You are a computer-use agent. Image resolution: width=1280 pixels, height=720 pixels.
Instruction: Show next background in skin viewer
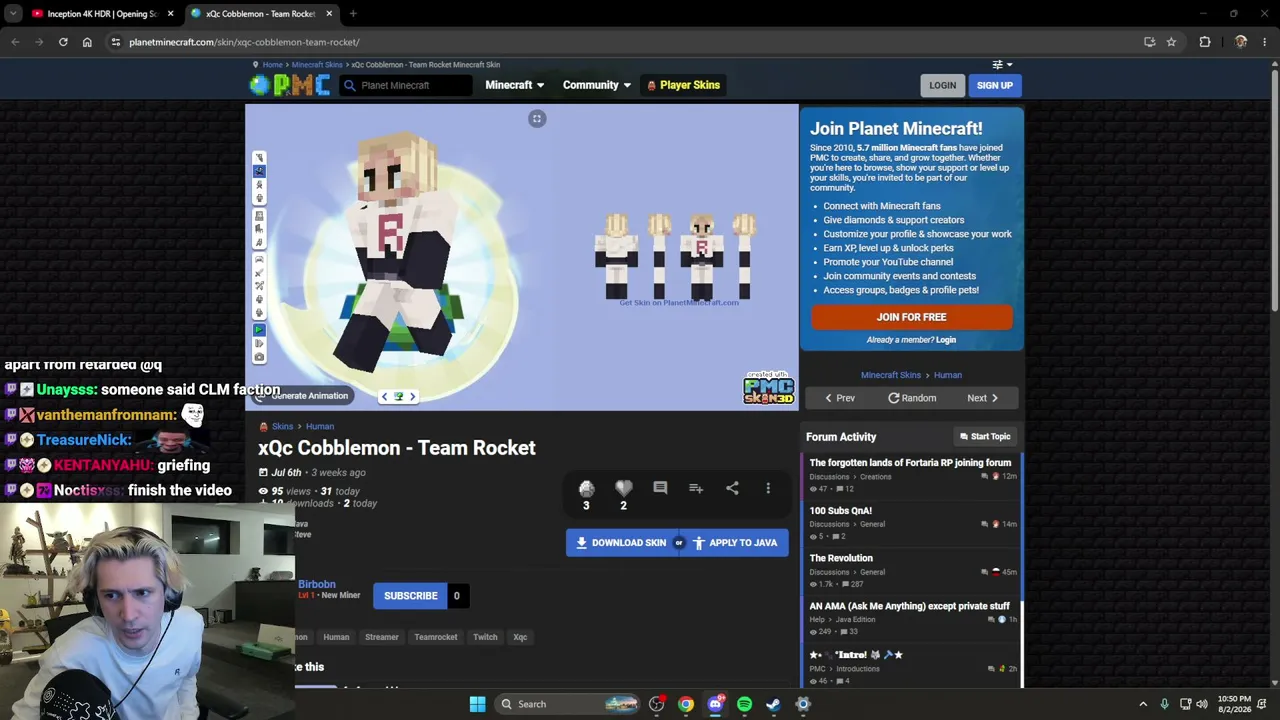pos(412,396)
